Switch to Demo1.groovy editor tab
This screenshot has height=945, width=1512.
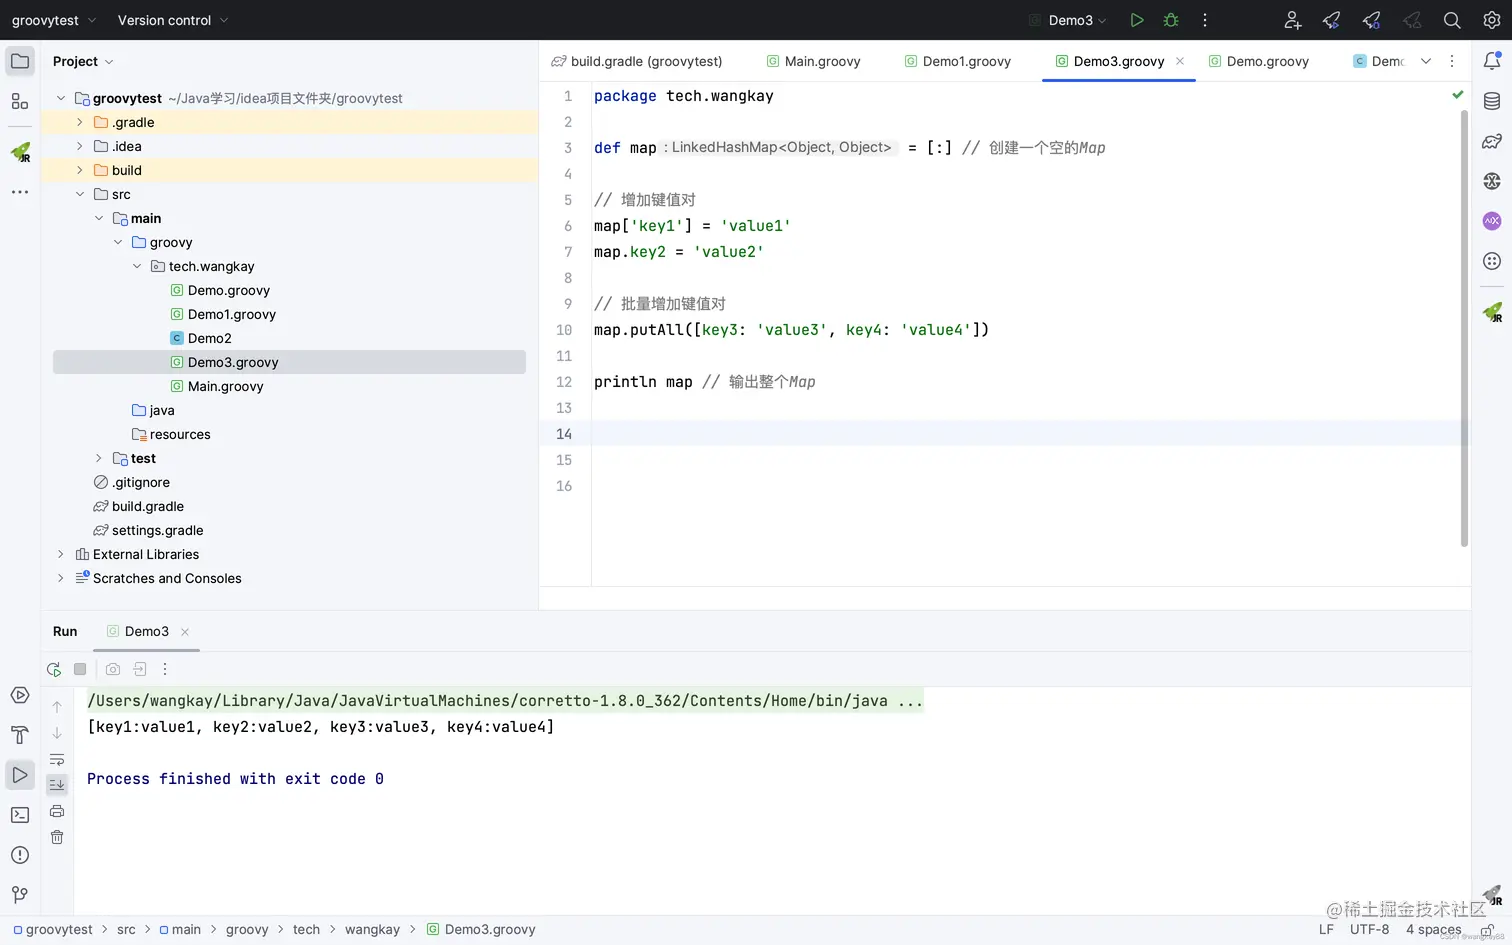[958, 61]
